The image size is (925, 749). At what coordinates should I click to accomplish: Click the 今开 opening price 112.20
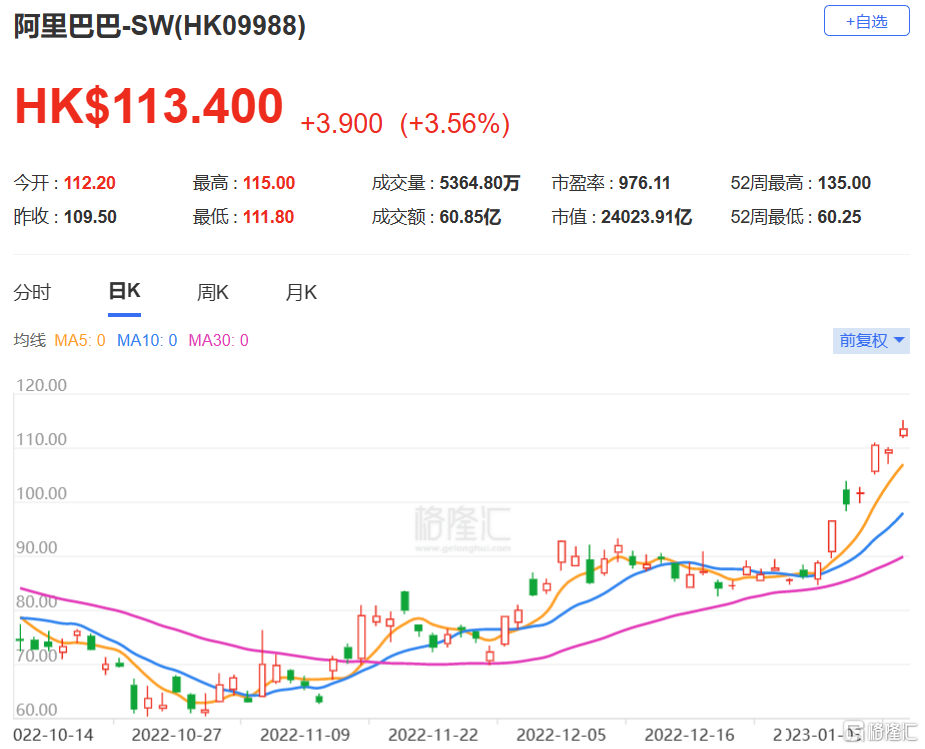90,183
